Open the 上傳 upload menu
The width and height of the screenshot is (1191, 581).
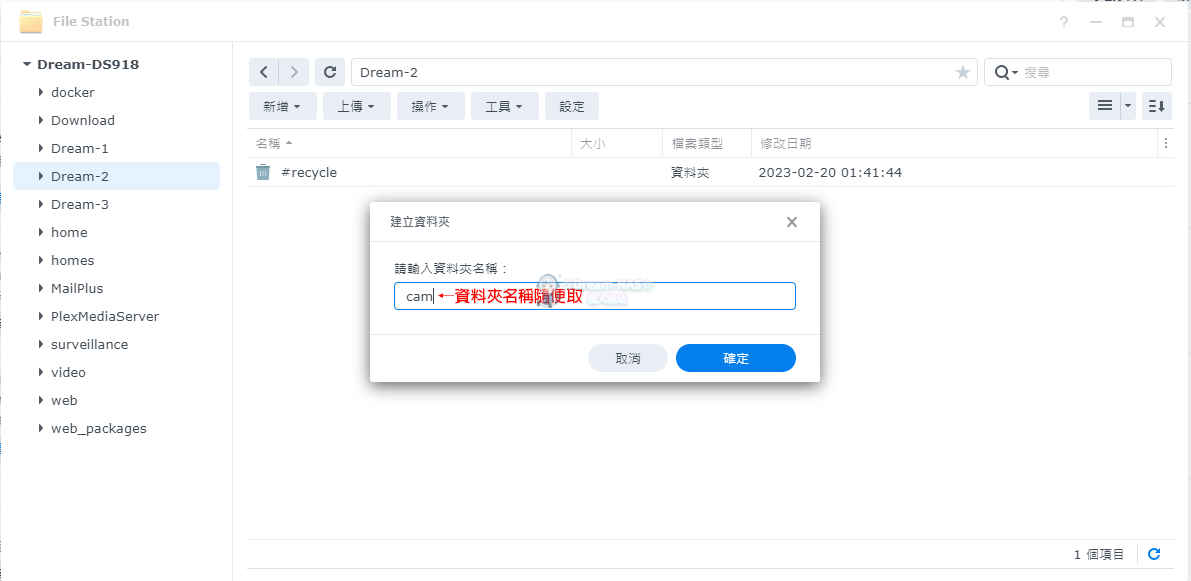point(356,105)
